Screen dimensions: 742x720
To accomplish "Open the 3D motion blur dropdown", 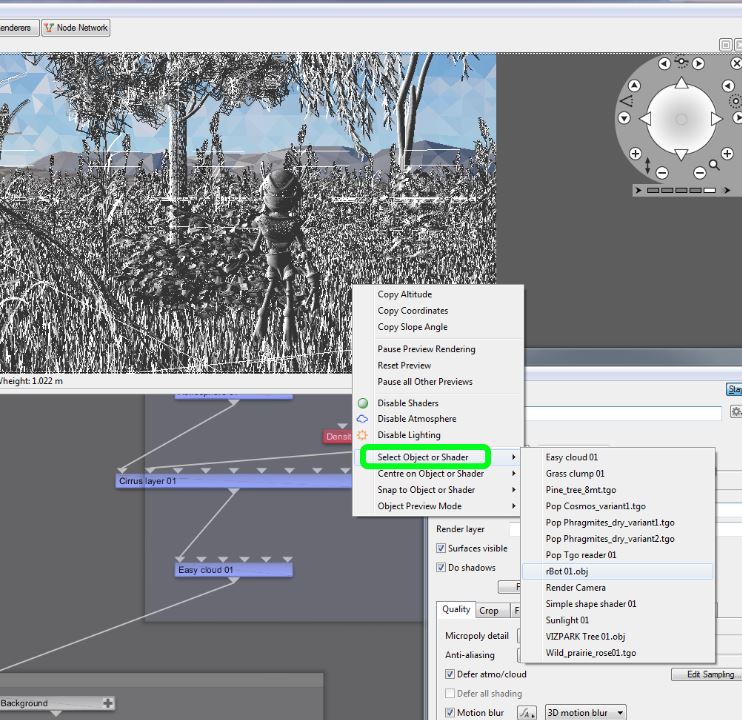I will [x=586, y=712].
